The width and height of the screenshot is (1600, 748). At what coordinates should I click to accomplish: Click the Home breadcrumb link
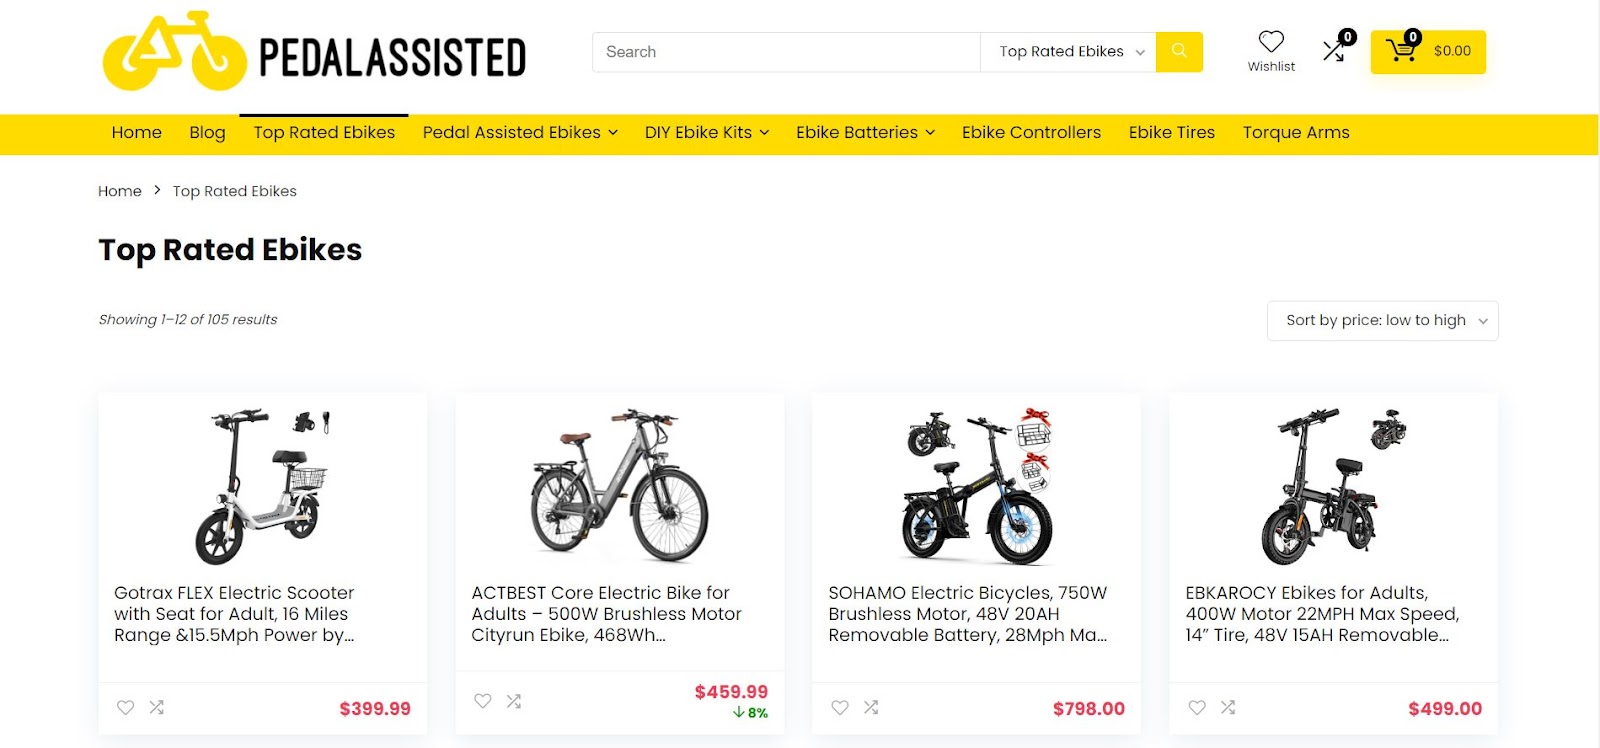pos(120,191)
